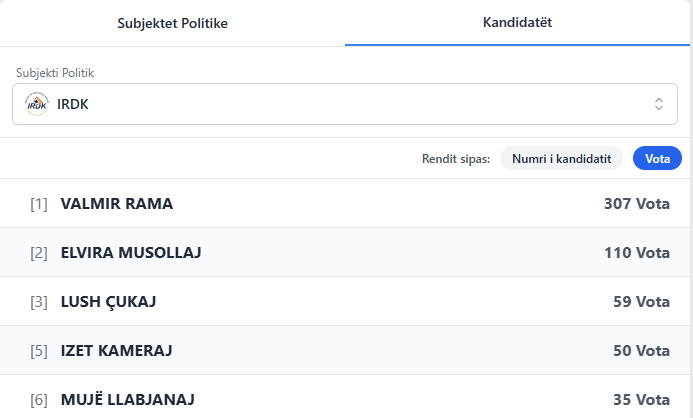This screenshot has height=418, width=693.
Task: Click the 110 Vota result
Action: tap(636, 253)
